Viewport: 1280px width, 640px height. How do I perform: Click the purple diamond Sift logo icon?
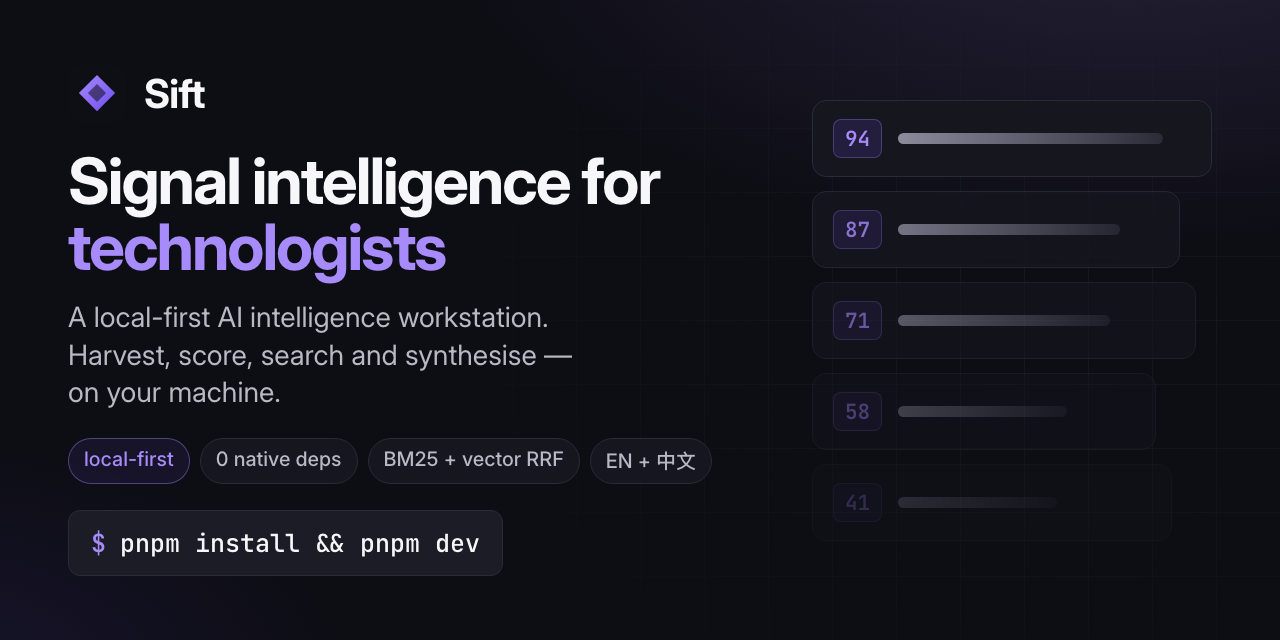(97, 94)
